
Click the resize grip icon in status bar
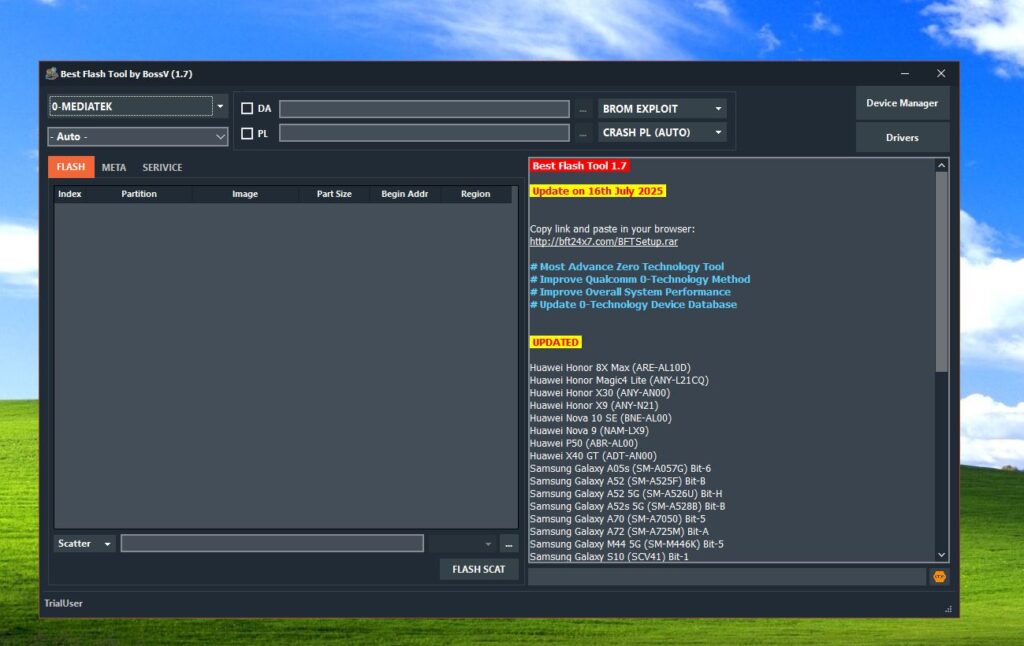tap(948, 609)
